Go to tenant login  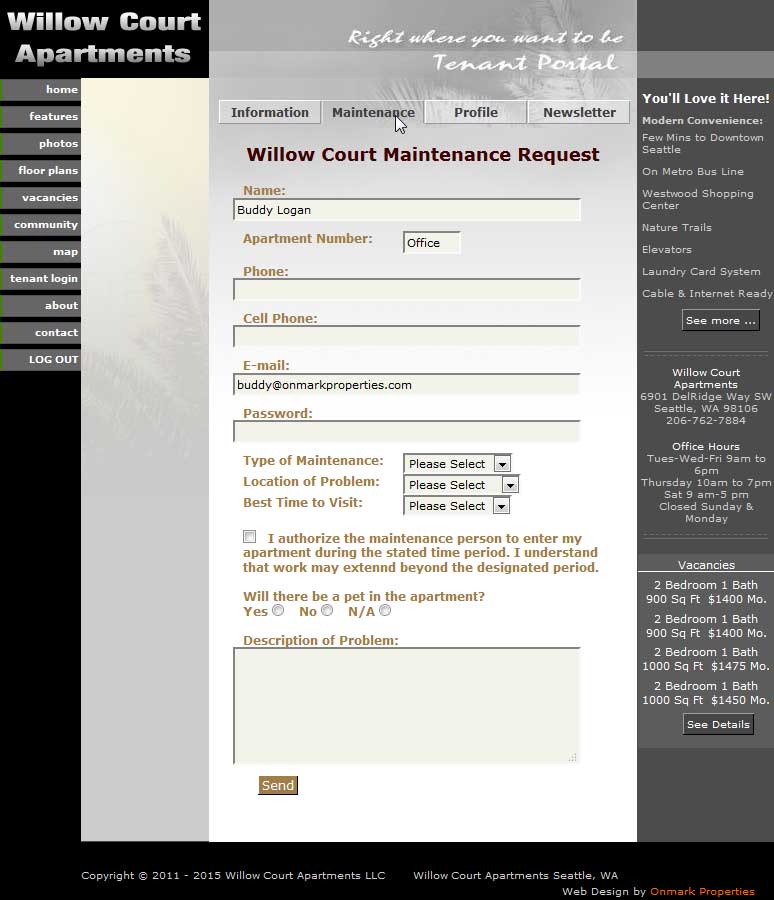(x=40, y=278)
